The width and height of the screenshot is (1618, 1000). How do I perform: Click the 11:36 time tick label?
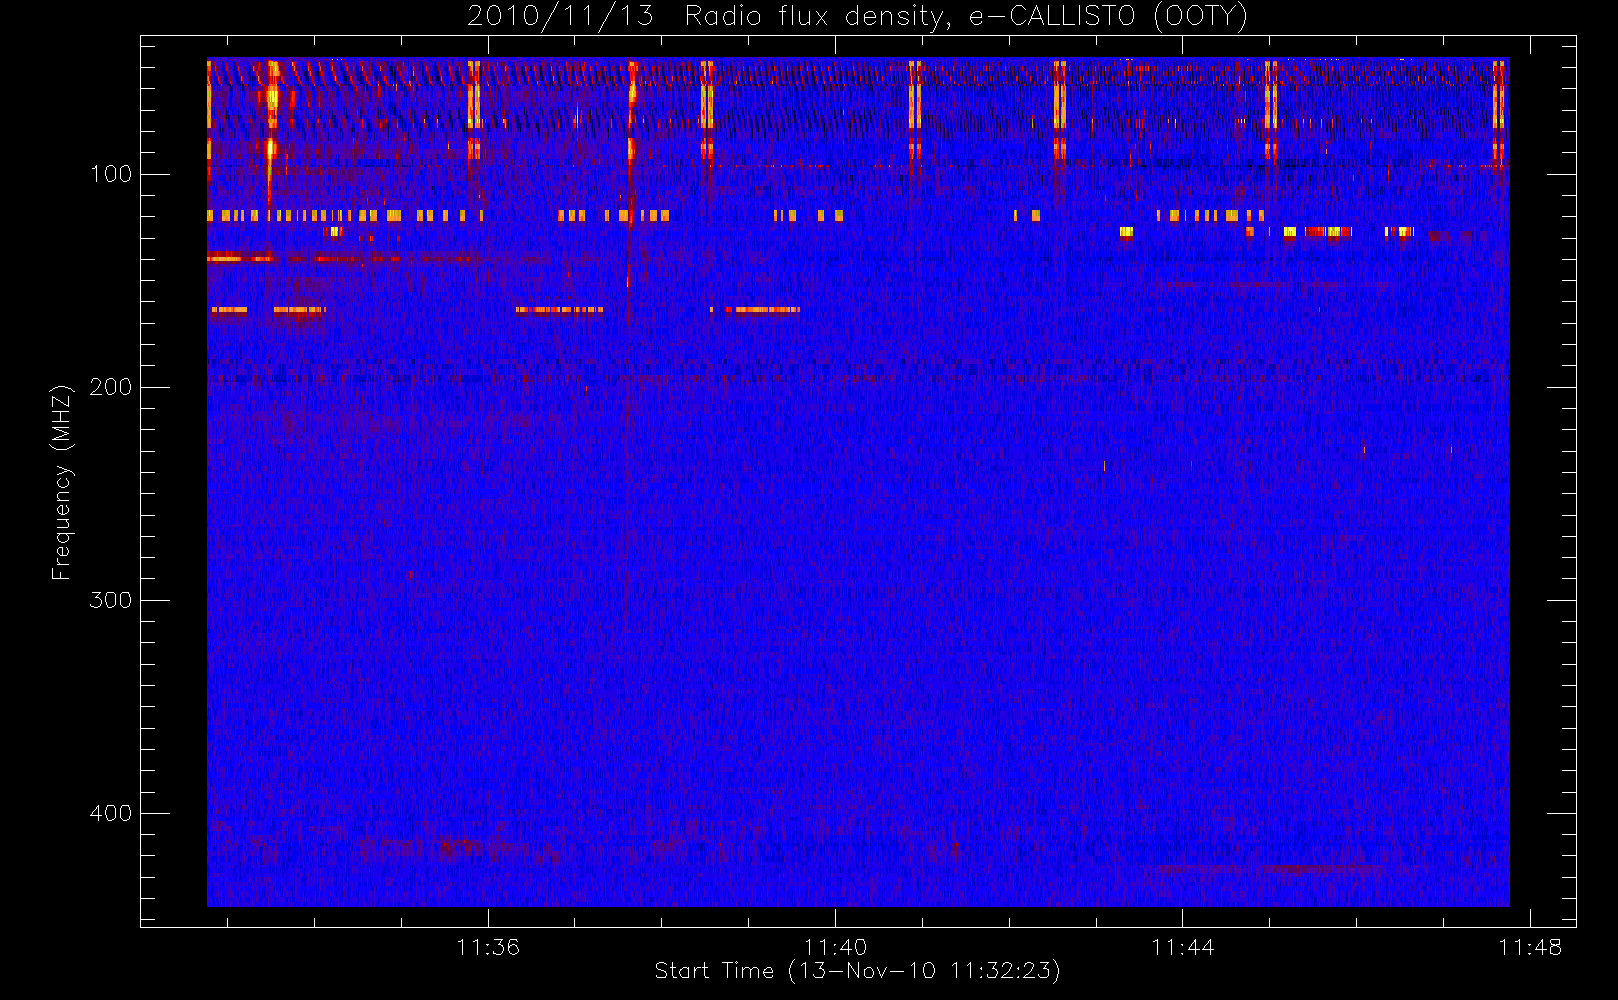click(x=488, y=947)
